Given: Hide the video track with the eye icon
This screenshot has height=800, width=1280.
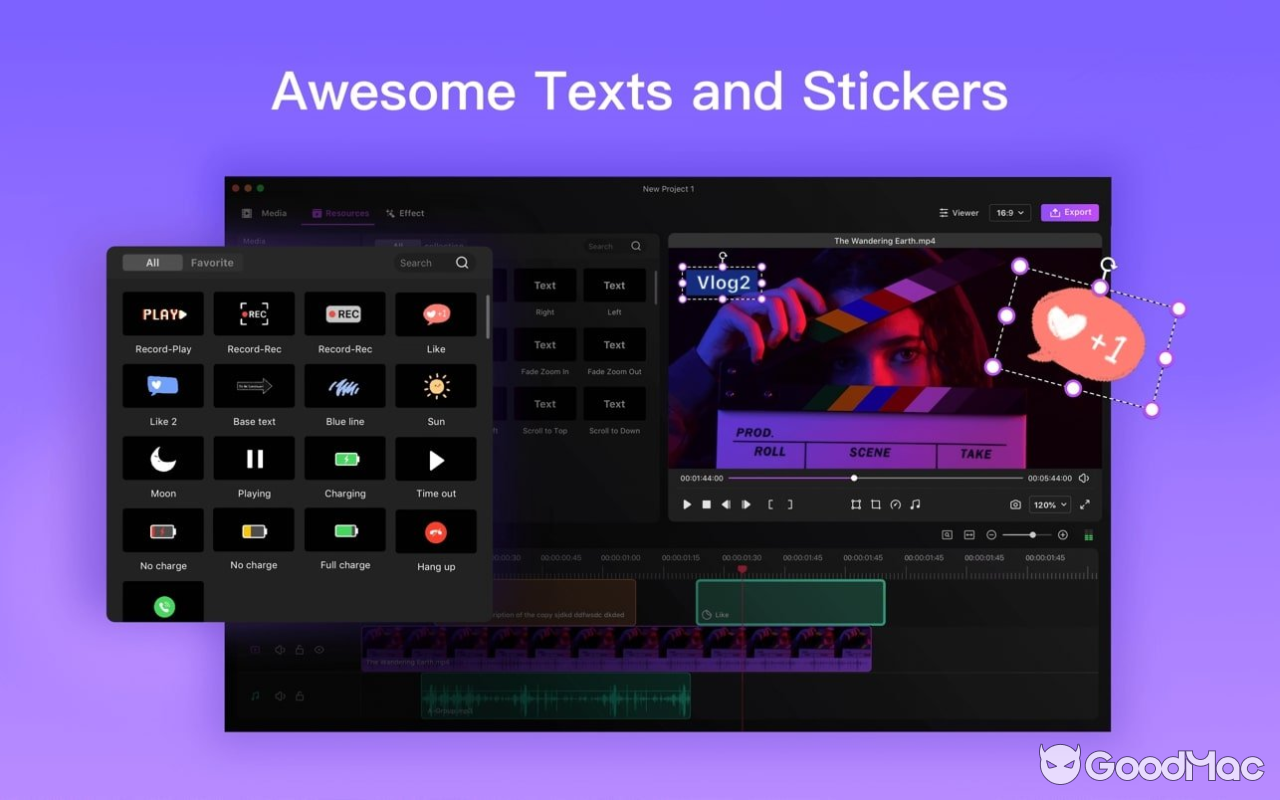Looking at the screenshot, I should [319, 650].
